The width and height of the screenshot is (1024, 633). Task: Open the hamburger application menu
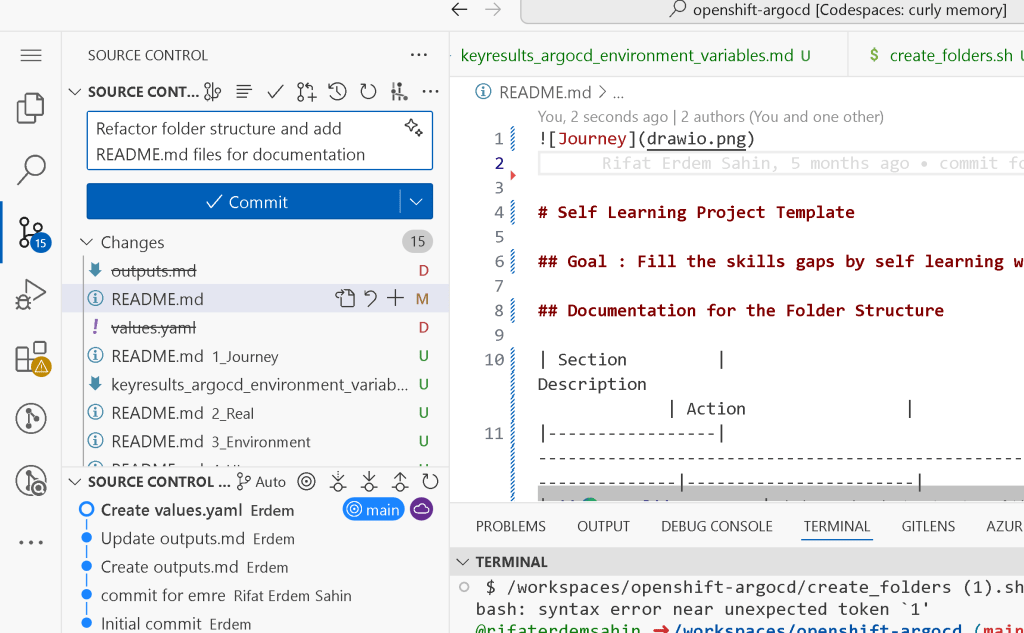pyautogui.click(x=31, y=56)
